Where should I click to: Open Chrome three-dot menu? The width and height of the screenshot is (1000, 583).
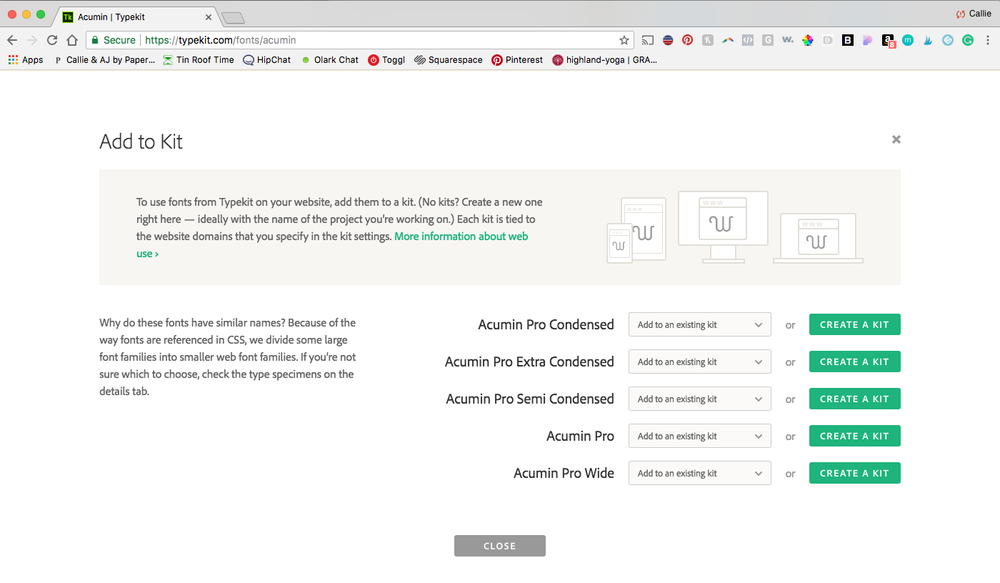pyautogui.click(x=988, y=40)
